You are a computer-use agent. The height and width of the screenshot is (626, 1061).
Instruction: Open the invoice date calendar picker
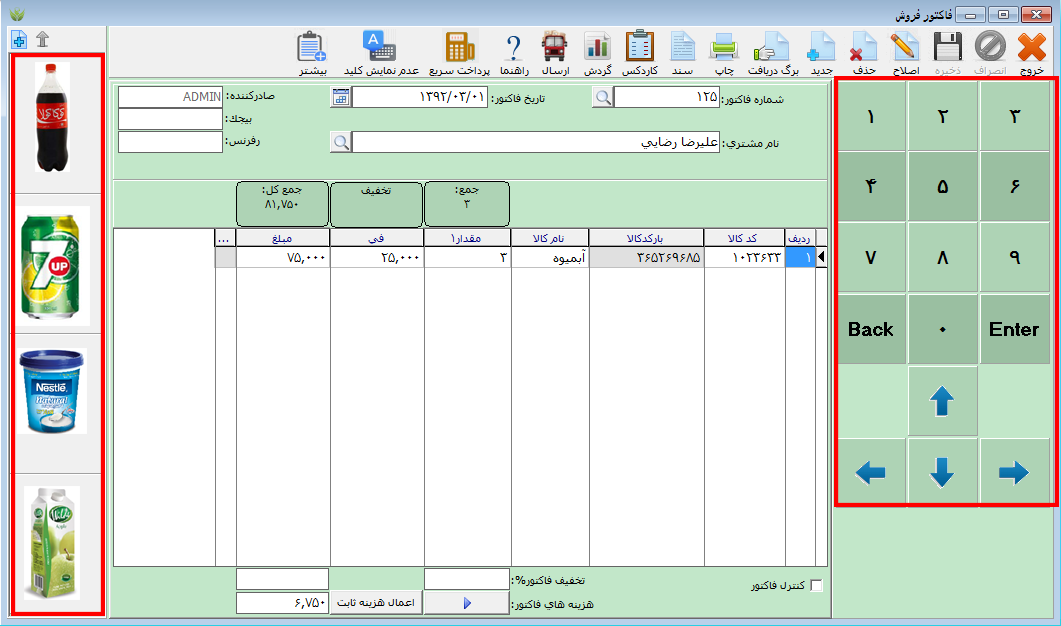tap(340, 97)
